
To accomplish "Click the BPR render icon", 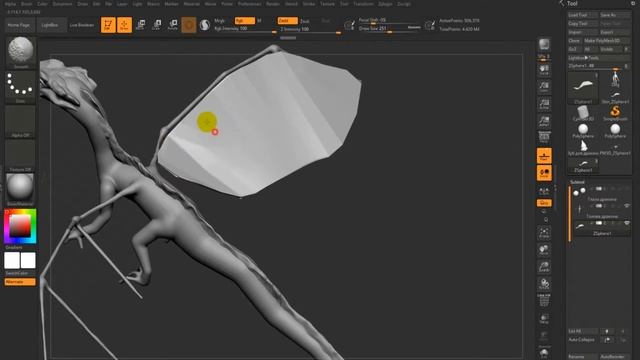I will 544,44.
